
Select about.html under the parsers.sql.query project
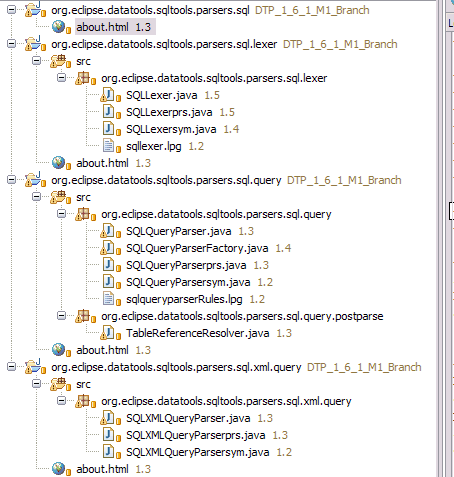point(102,350)
